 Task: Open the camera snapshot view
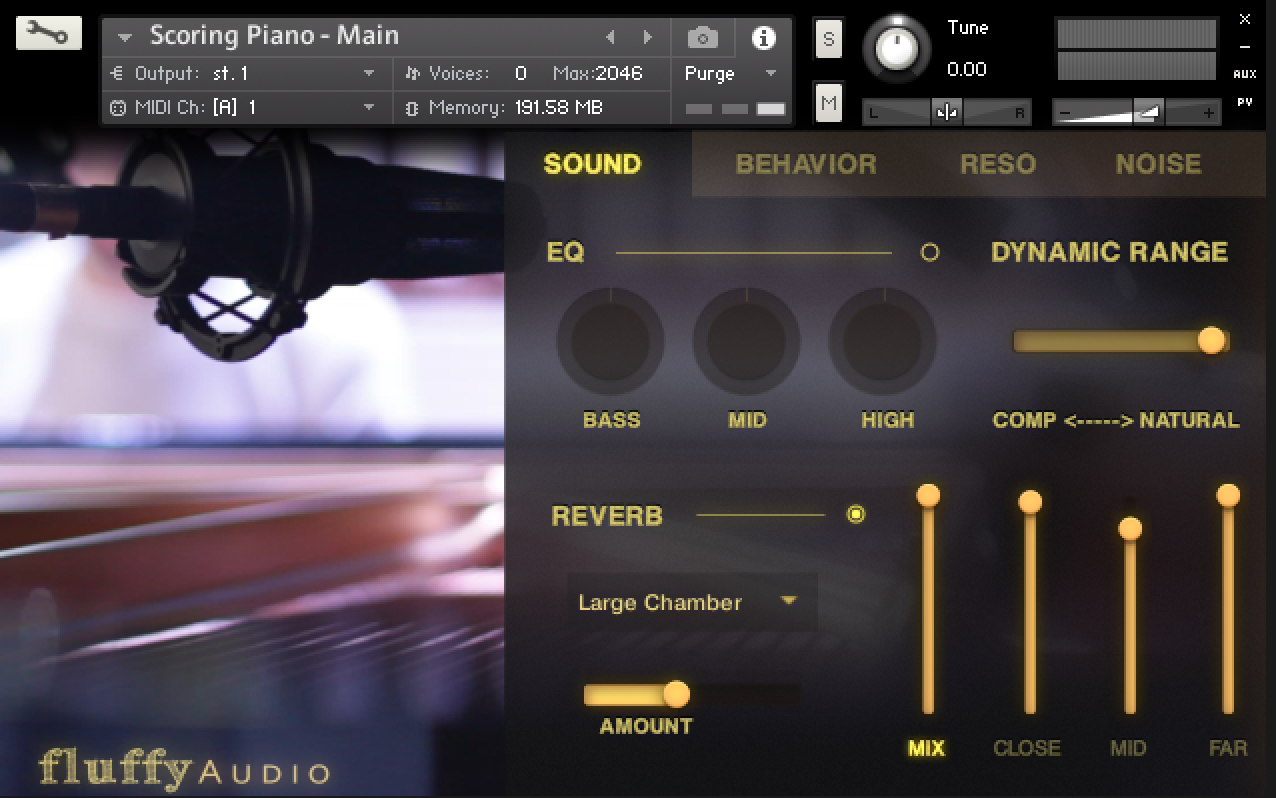(x=703, y=38)
